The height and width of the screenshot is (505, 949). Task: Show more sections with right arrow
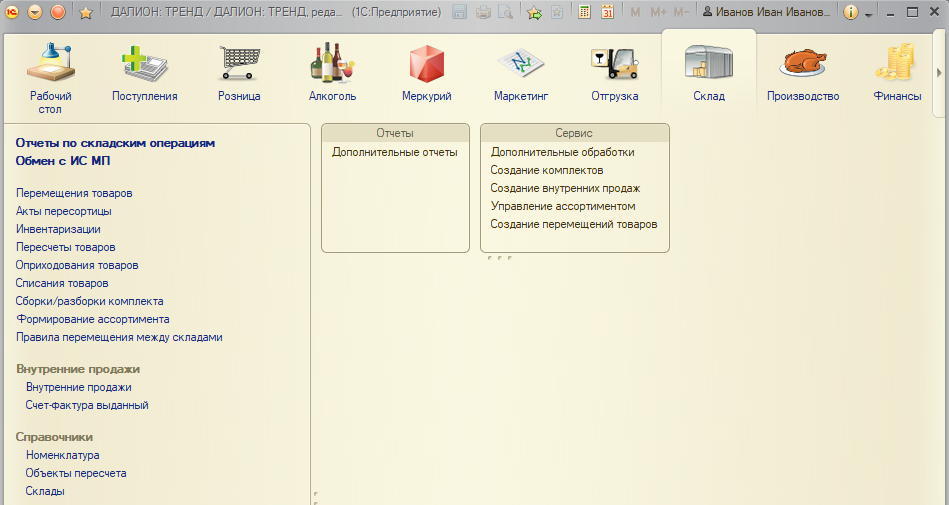[x=939, y=73]
